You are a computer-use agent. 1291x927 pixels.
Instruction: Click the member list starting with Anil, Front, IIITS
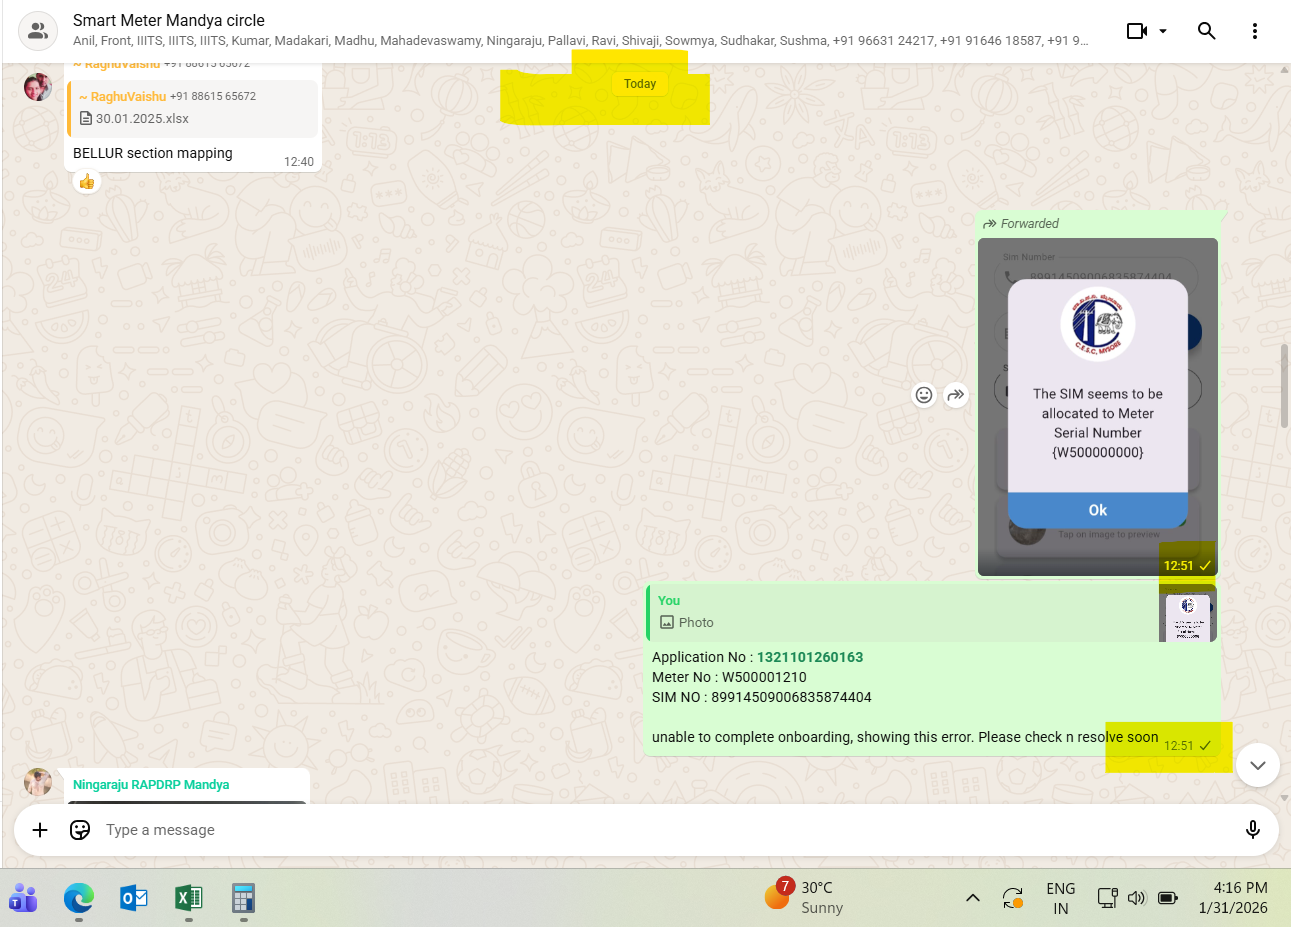pyautogui.click(x=580, y=41)
